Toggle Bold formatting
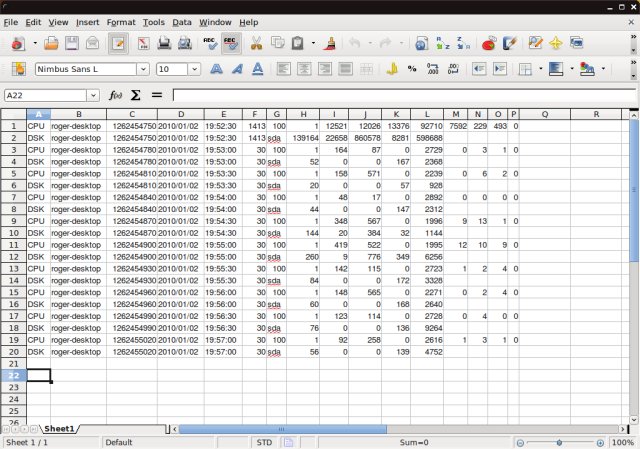640x449 pixels. 216,69
